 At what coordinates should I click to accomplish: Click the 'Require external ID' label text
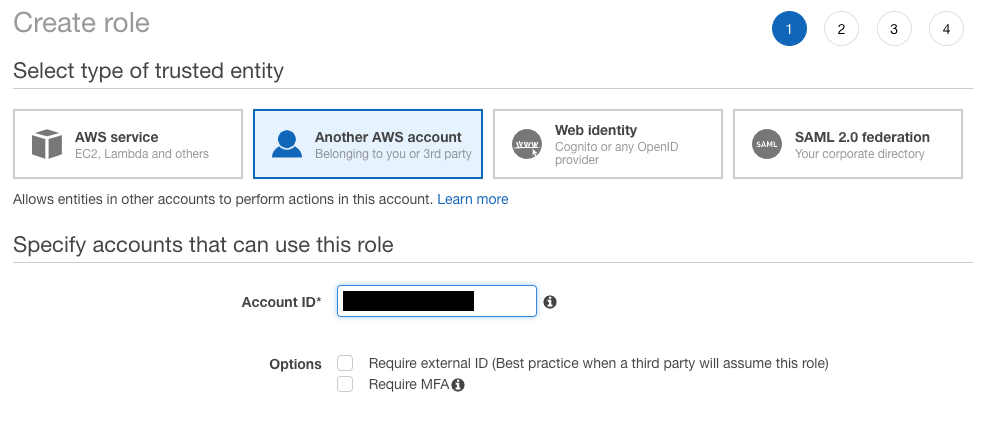pyautogui.click(x=598, y=363)
